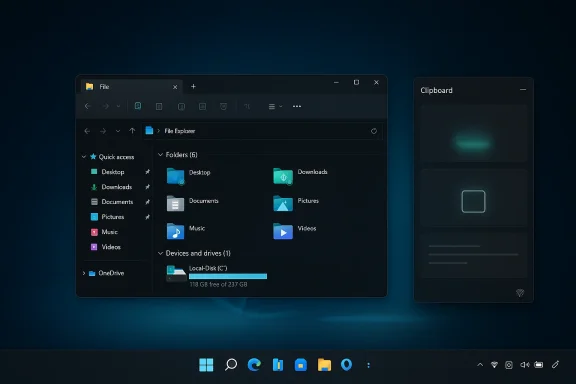576x384 pixels.
Task: Select OneDrive in the sidebar
Action: tap(111, 273)
